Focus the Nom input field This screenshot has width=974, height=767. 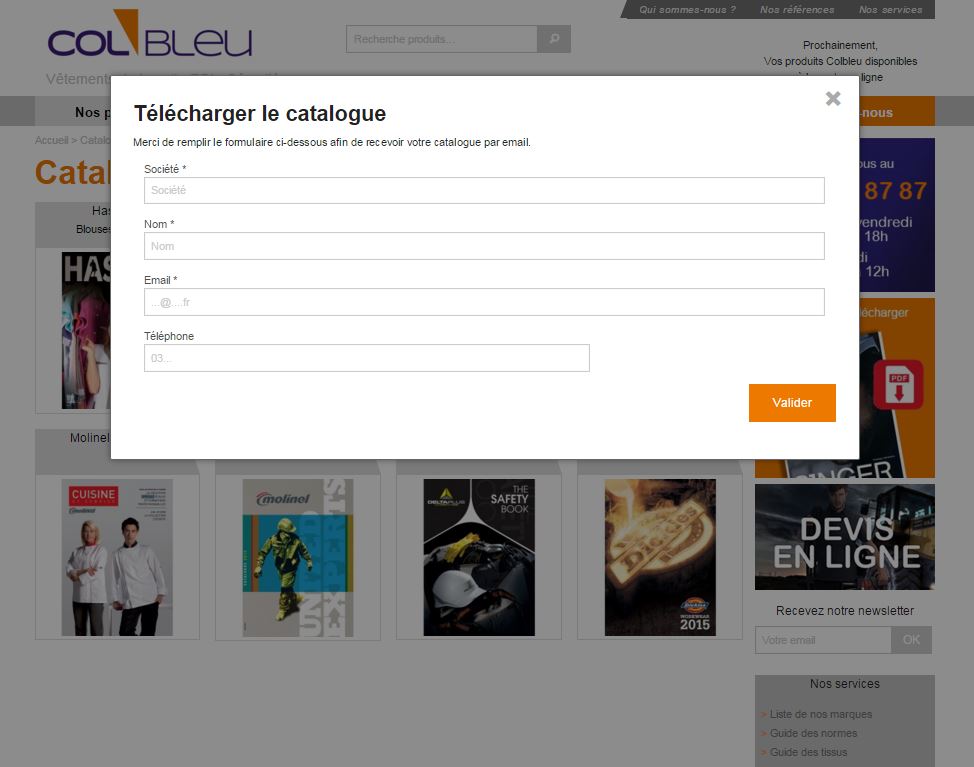pos(485,246)
